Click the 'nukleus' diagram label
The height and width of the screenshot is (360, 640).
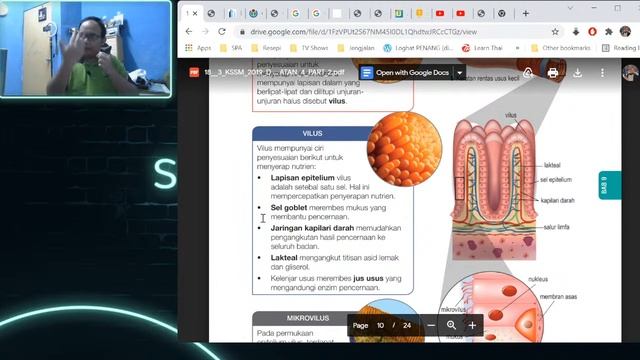pos(538,279)
